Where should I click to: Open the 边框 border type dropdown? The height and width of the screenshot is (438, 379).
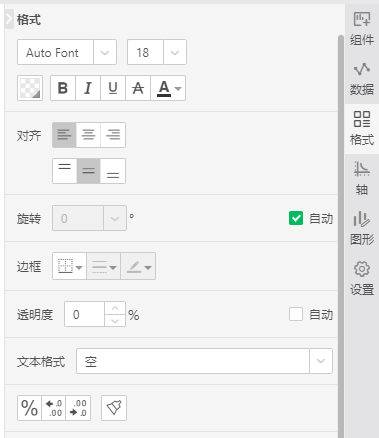(x=70, y=266)
